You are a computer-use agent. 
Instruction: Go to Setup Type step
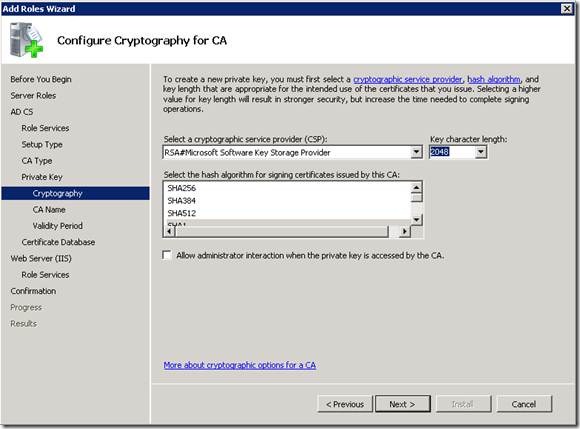point(42,144)
